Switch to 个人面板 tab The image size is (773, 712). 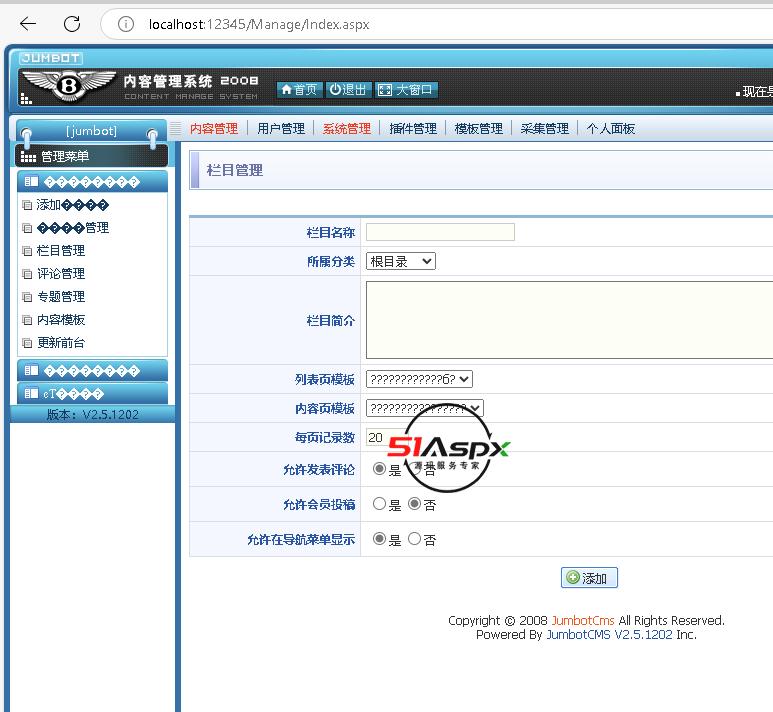tap(611, 129)
